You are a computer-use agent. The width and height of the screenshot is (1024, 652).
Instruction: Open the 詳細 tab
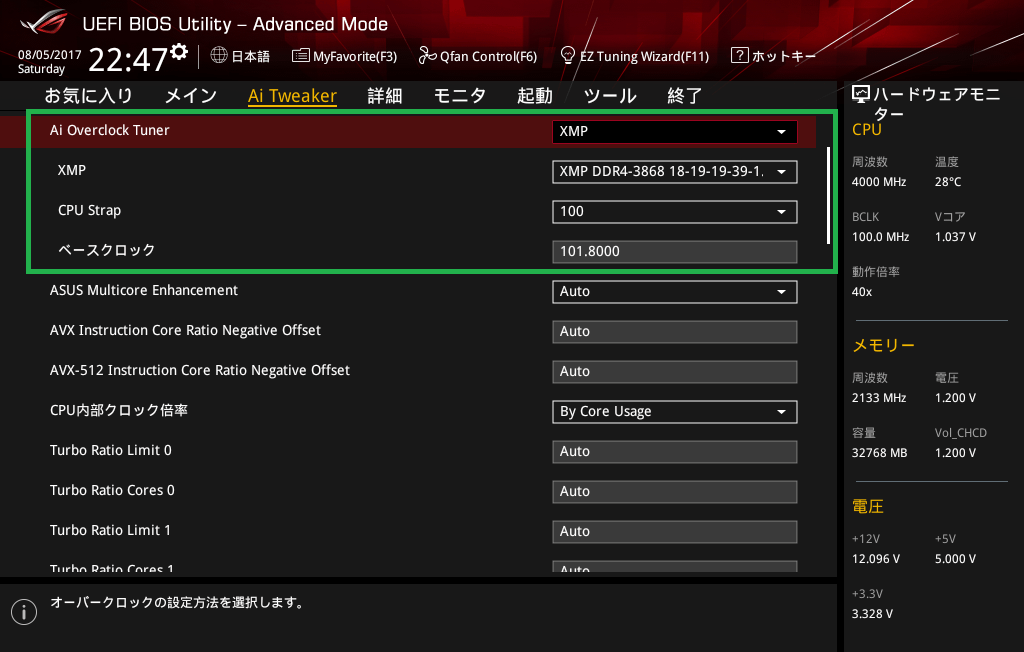click(385, 96)
